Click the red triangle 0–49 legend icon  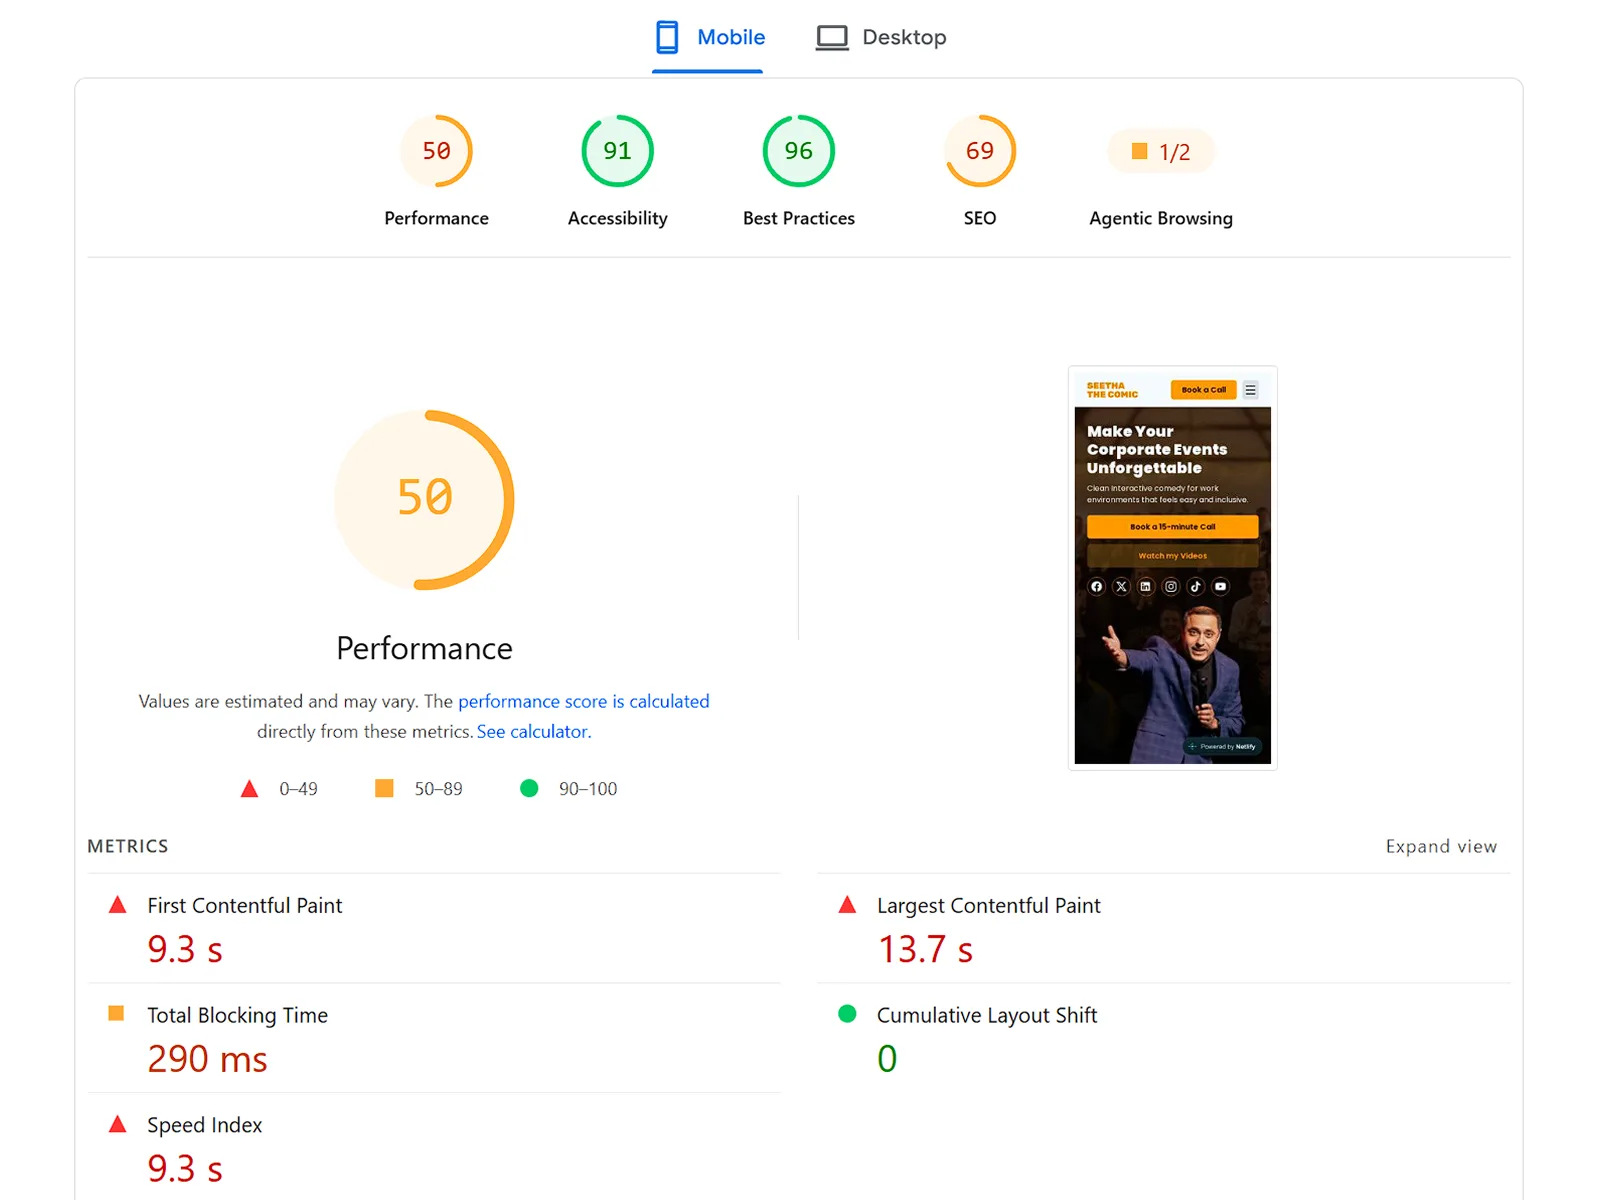point(250,789)
